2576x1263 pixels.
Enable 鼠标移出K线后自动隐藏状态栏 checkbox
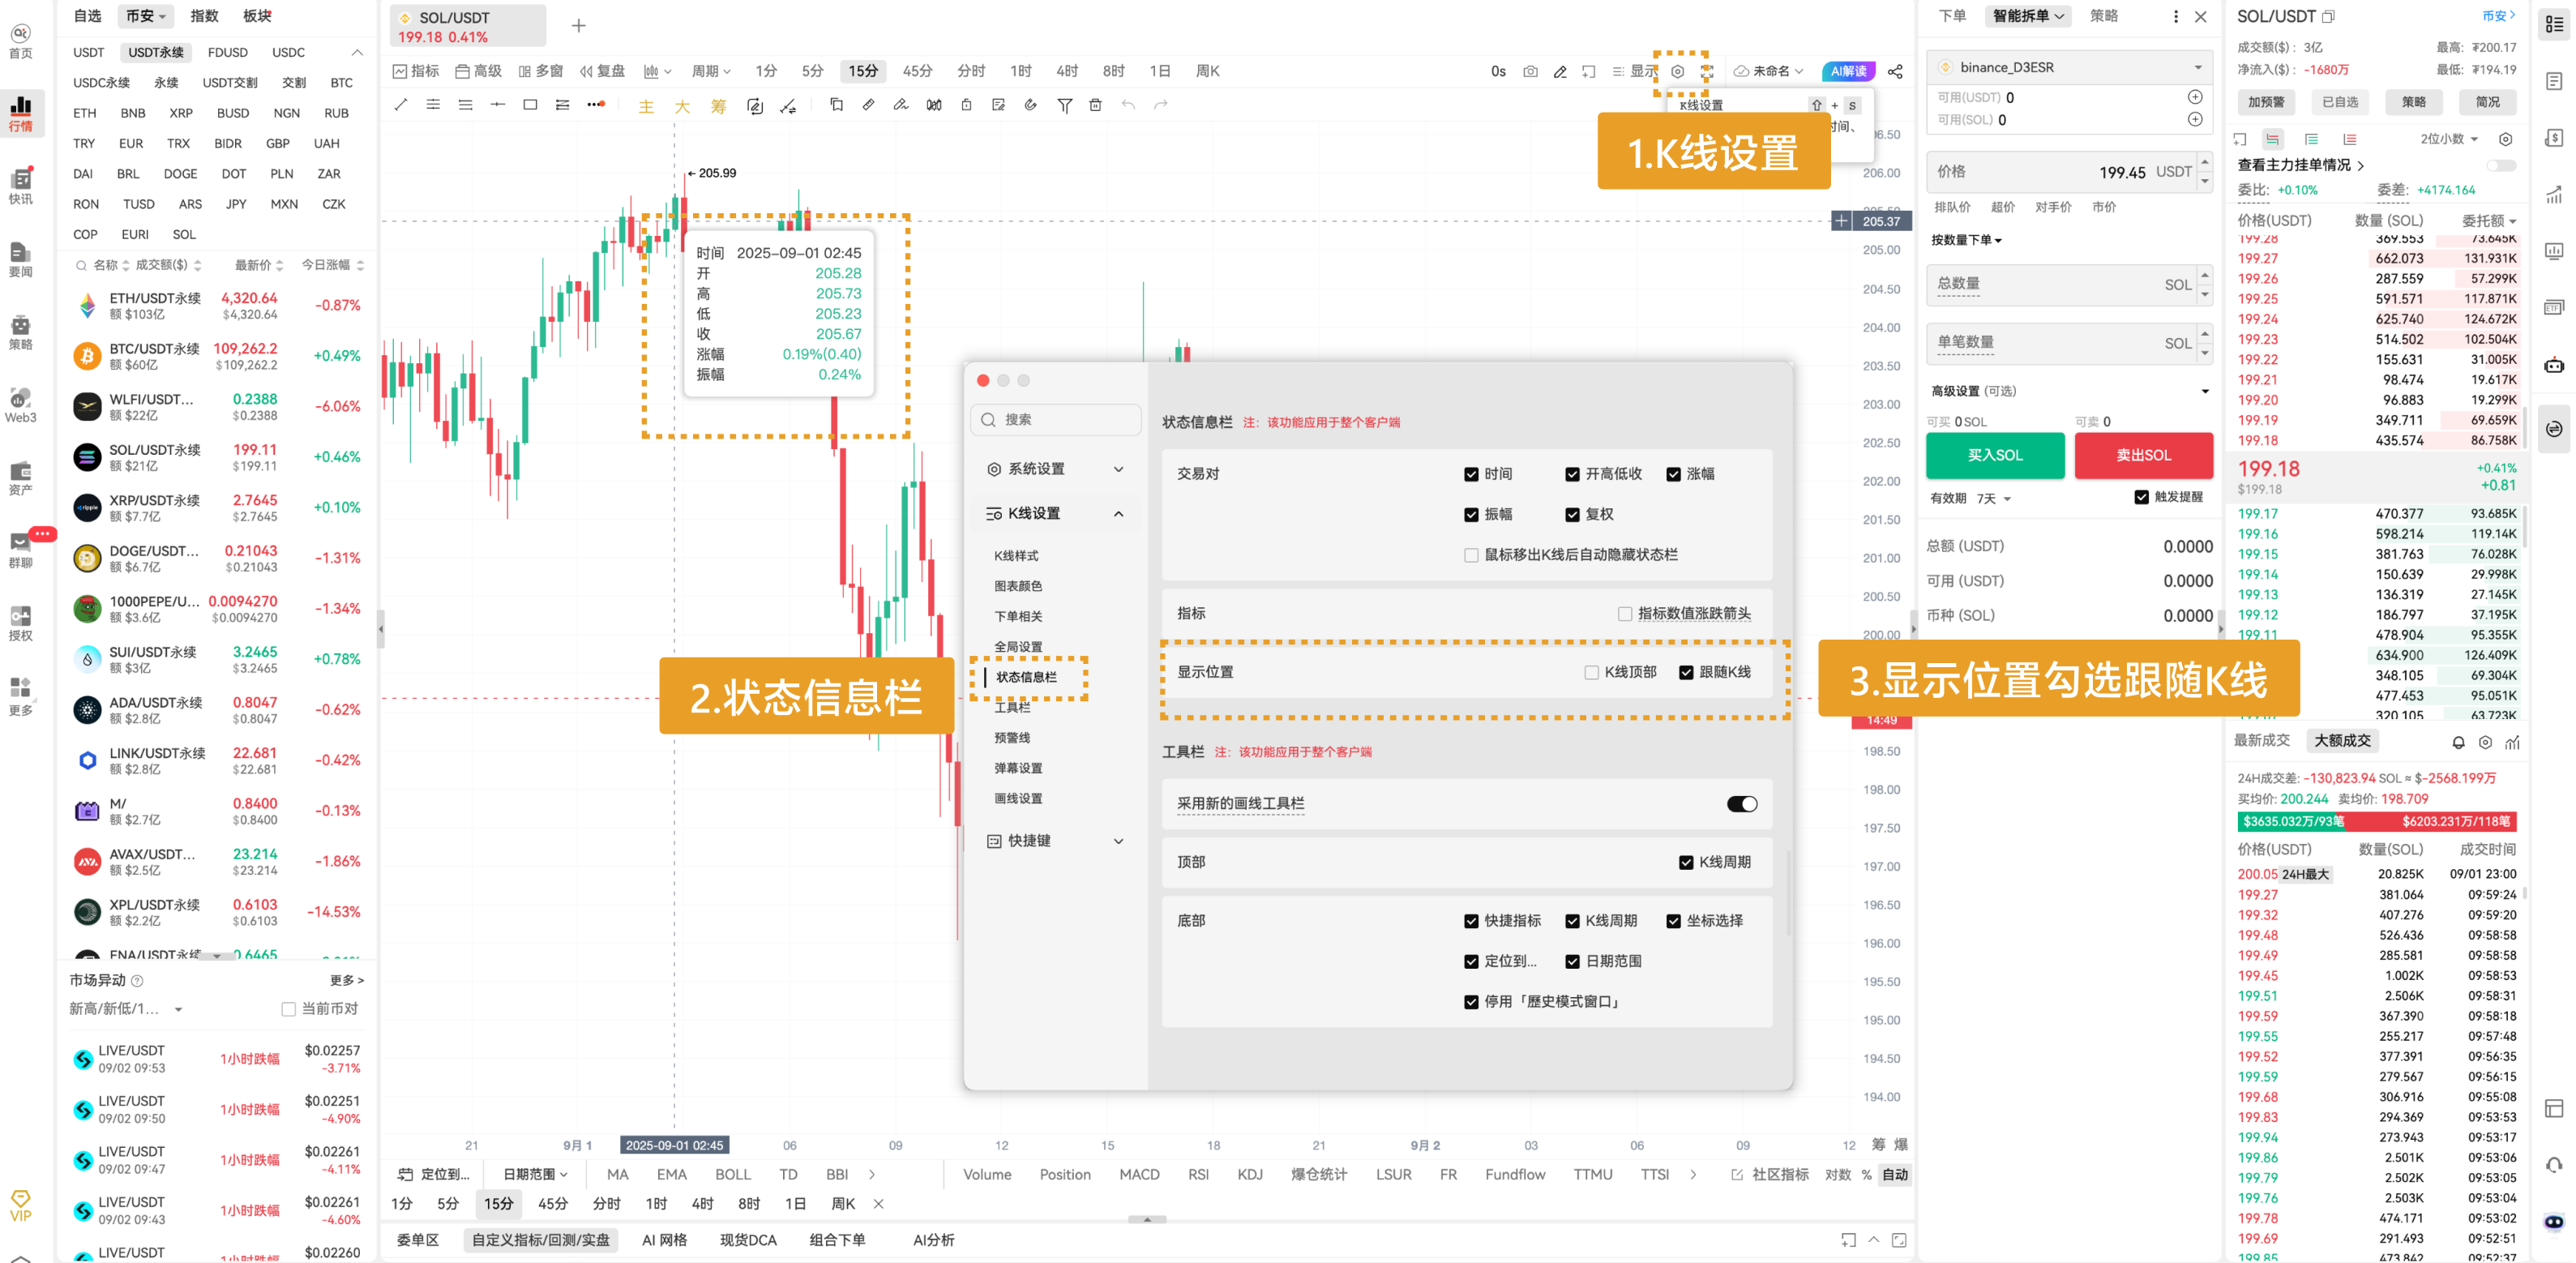(1471, 555)
